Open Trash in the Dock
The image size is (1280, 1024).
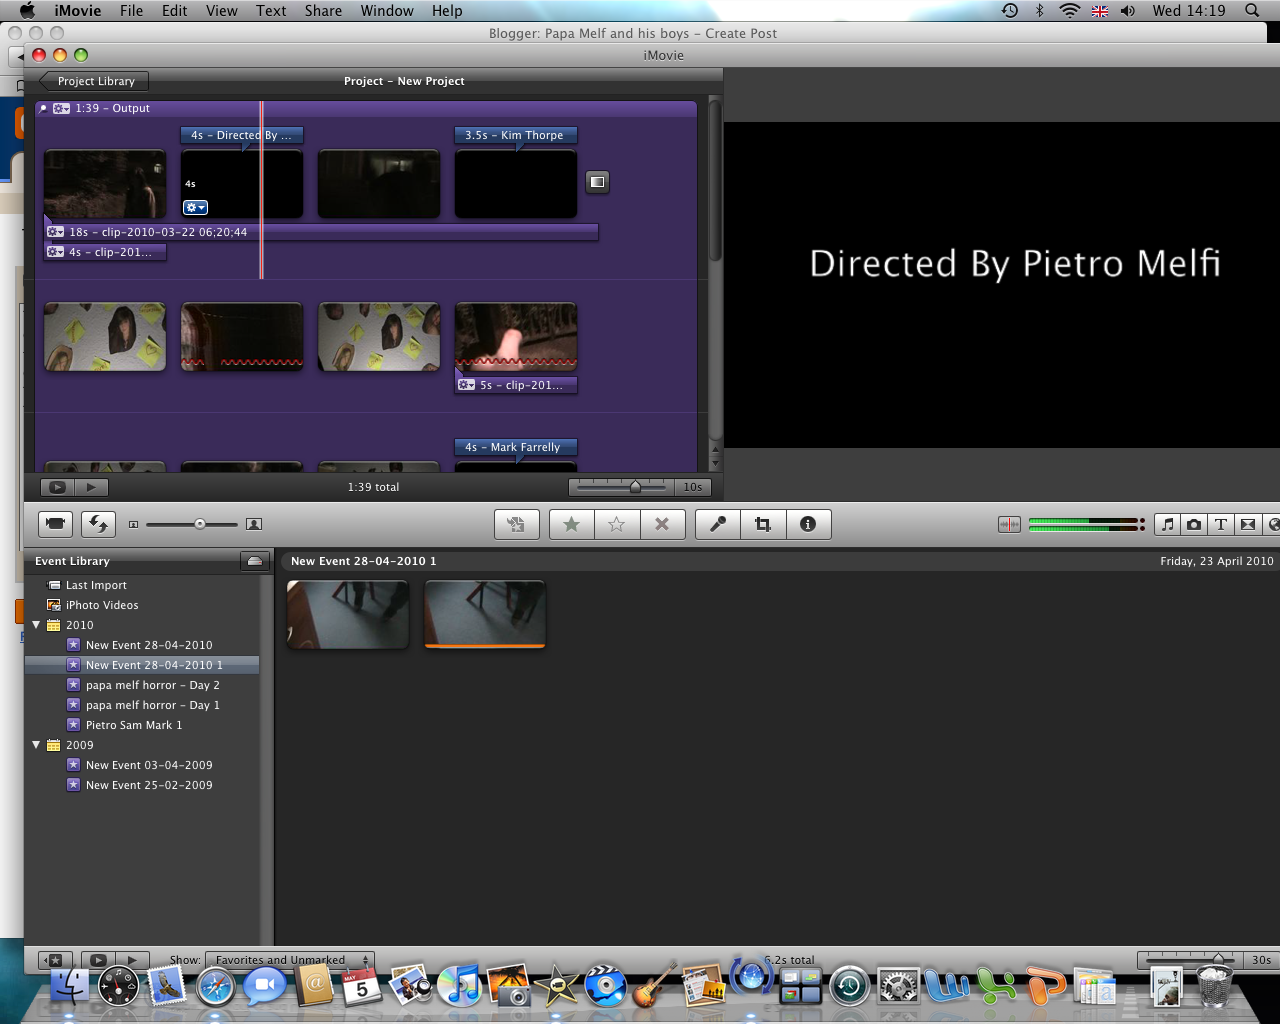pos(1215,987)
